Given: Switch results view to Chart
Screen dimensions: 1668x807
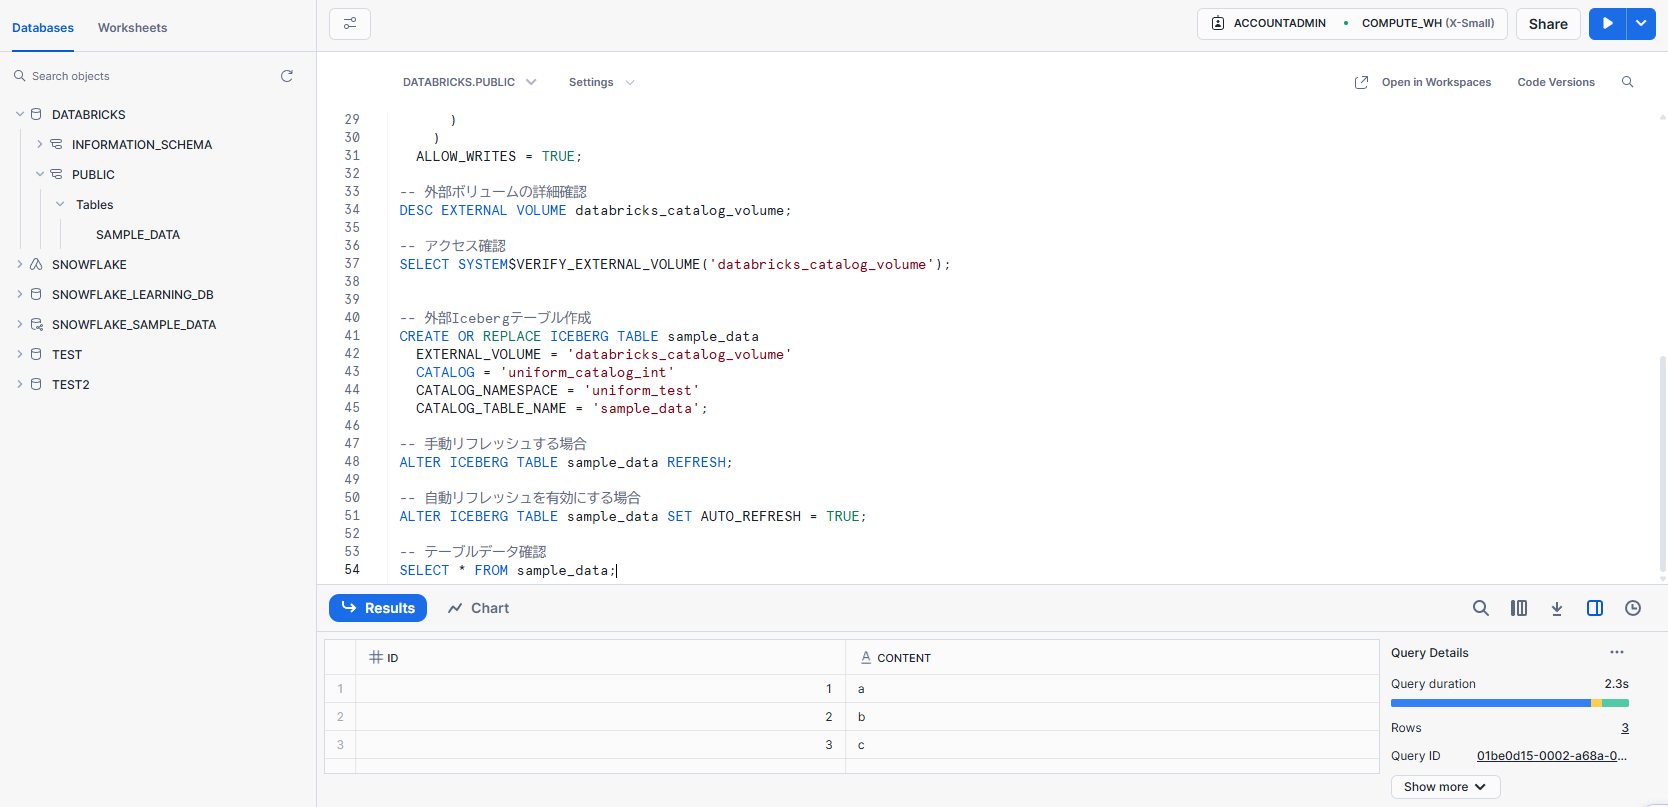Looking at the screenshot, I should [x=478, y=608].
